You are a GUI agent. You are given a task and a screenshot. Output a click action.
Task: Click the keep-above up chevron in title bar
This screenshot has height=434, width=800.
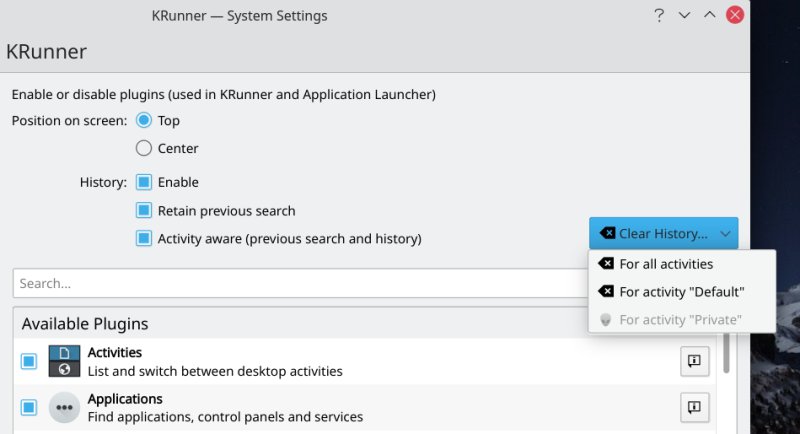pyautogui.click(x=710, y=16)
